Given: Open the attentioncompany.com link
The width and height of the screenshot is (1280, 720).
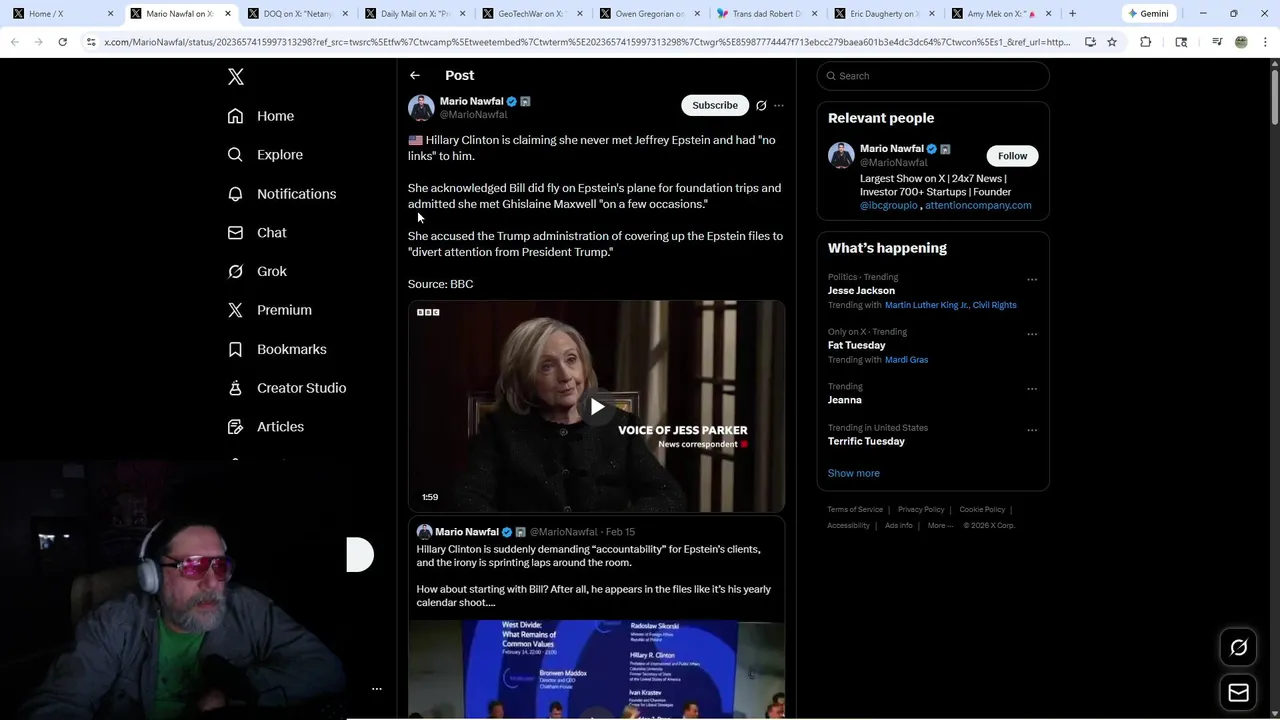Looking at the screenshot, I should pyautogui.click(x=978, y=205).
